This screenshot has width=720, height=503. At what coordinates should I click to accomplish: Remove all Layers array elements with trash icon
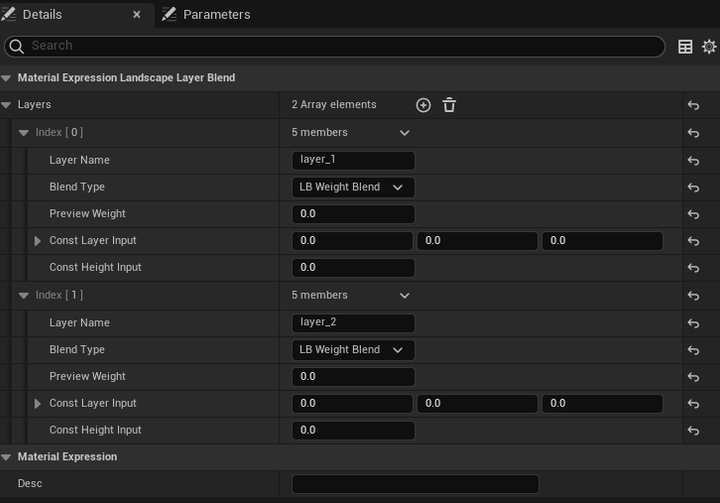pos(449,105)
